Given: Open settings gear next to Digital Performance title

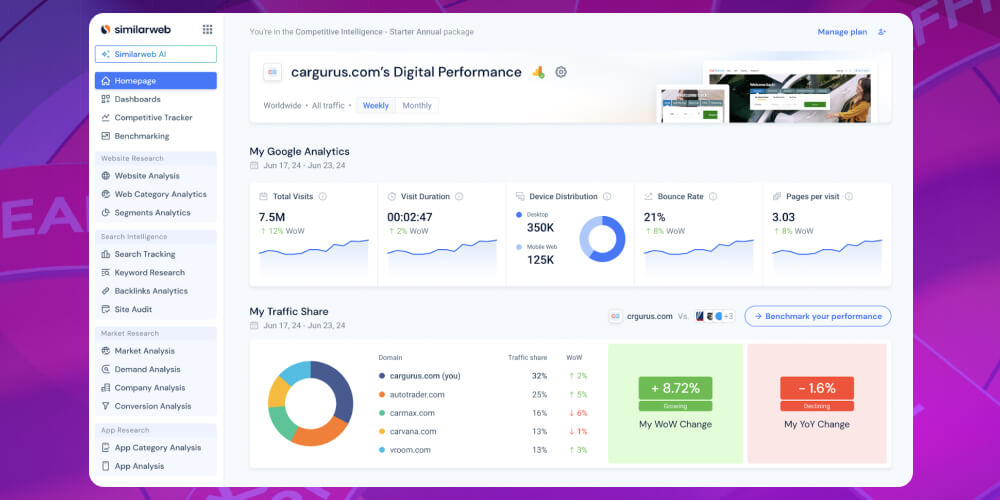Looking at the screenshot, I should point(561,72).
